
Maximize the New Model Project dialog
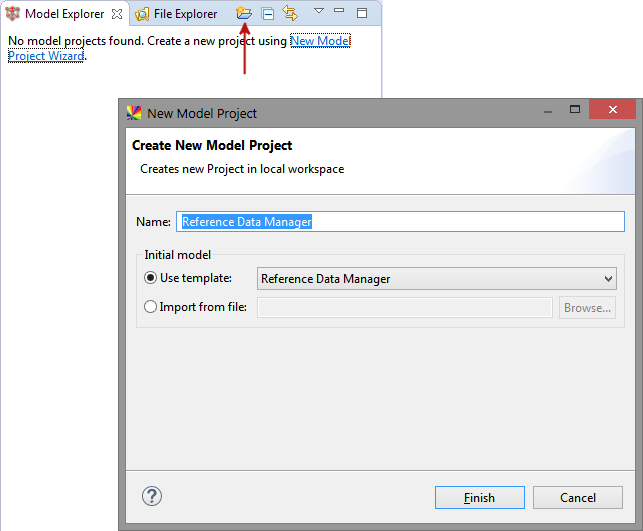[575, 109]
